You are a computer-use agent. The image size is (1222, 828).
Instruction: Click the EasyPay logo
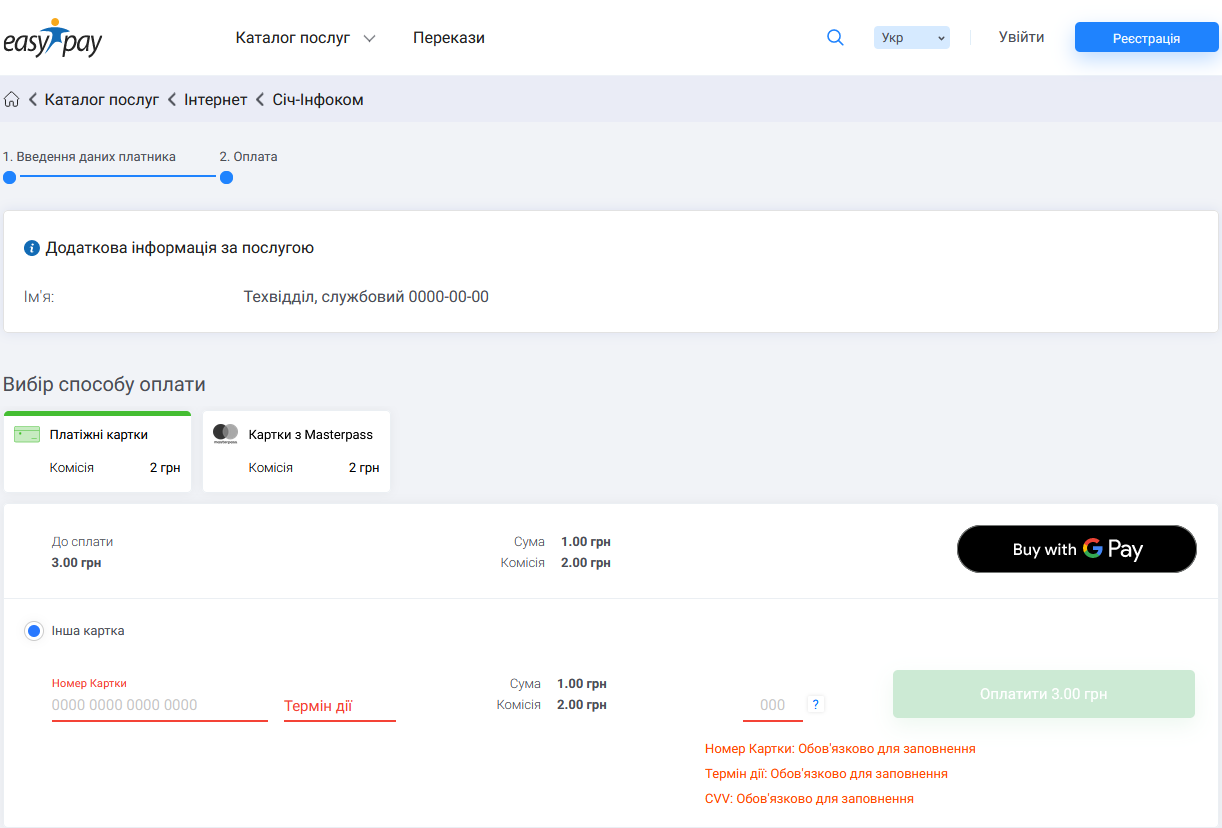52,39
